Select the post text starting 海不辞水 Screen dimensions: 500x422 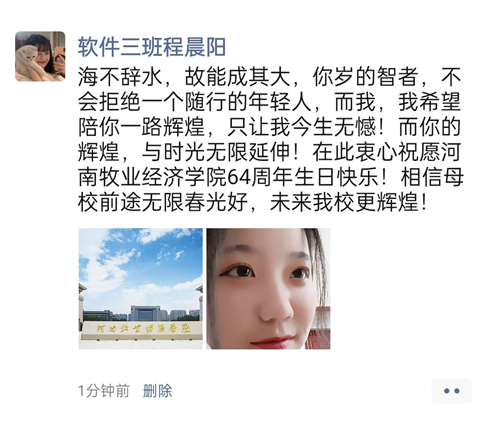pos(270,140)
